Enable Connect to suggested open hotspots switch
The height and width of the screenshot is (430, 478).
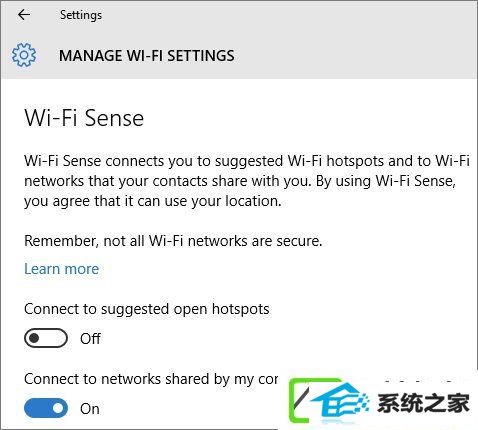(x=46, y=338)
